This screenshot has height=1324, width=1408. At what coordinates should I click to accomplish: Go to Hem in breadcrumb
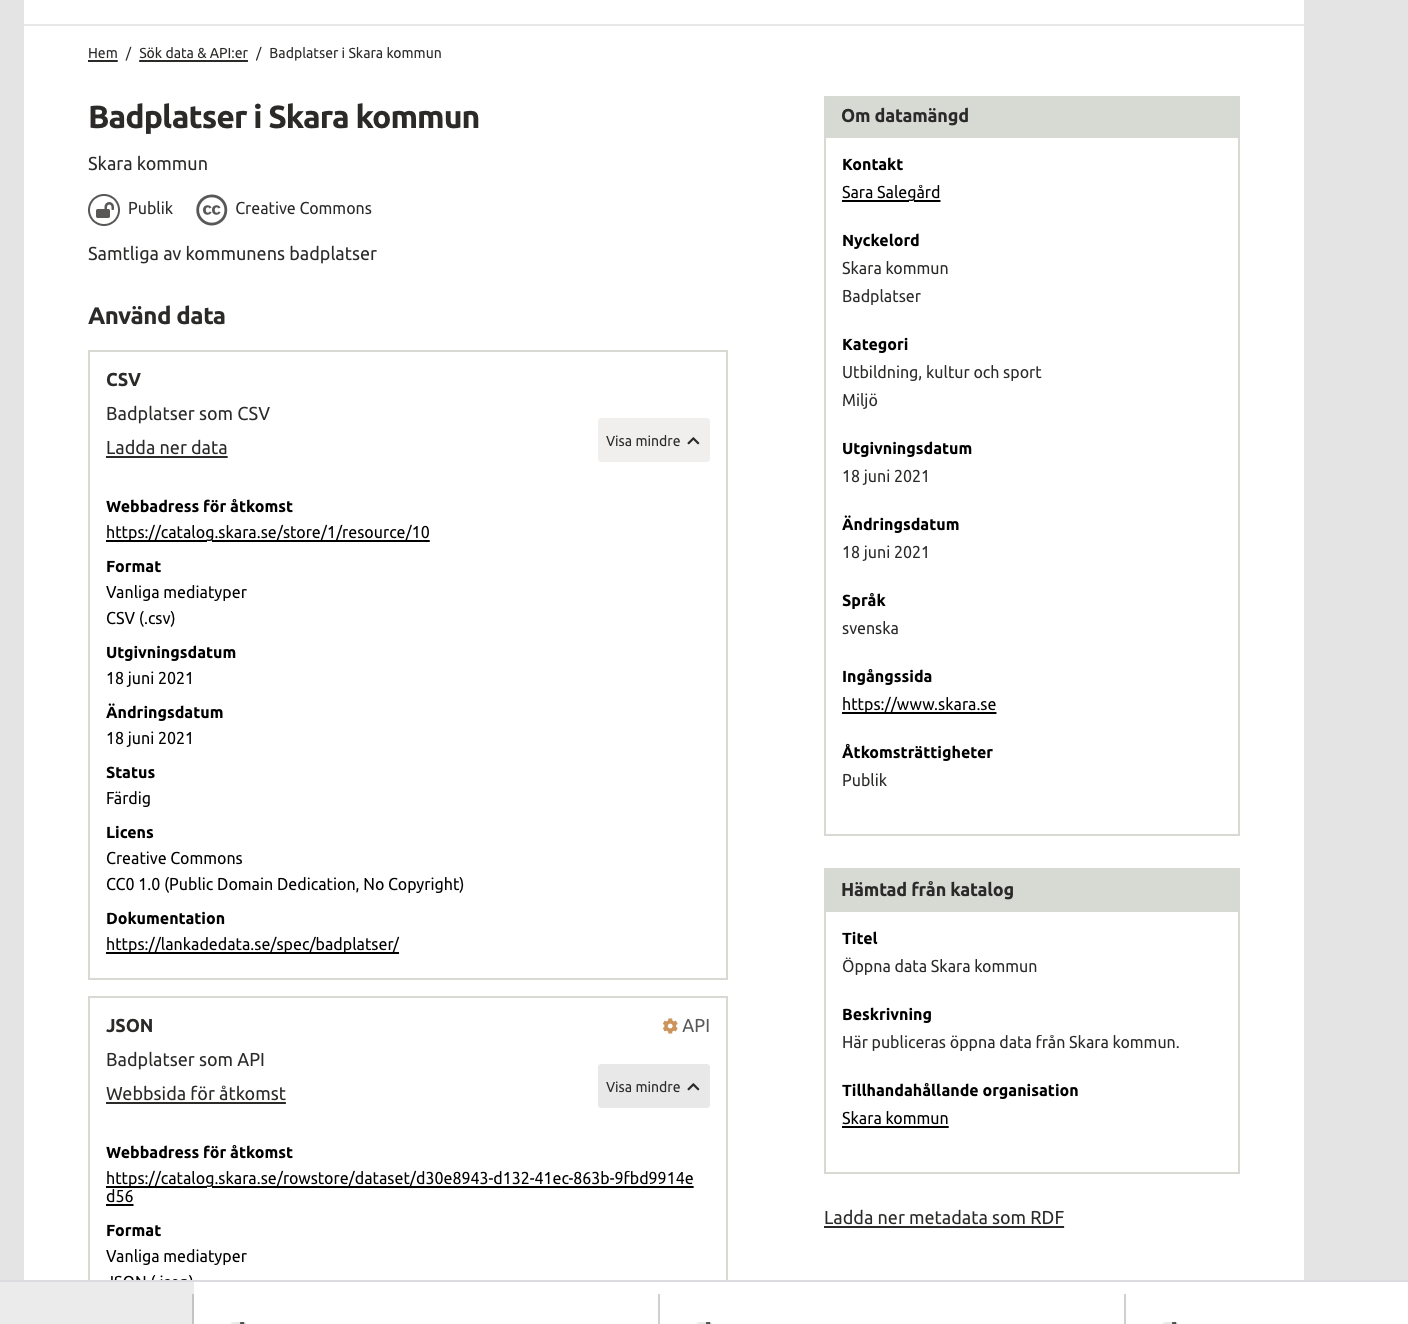tap(103, 54)
